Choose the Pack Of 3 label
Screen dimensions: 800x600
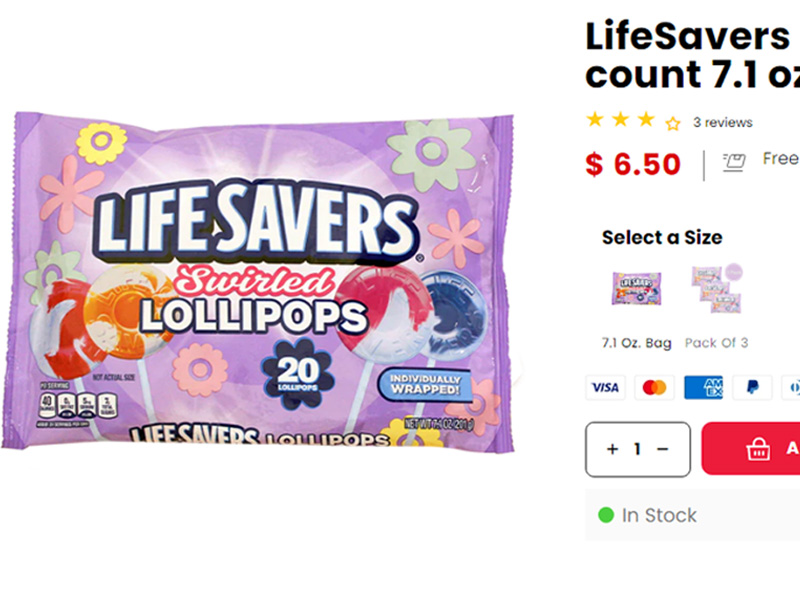tap(716, 343)
